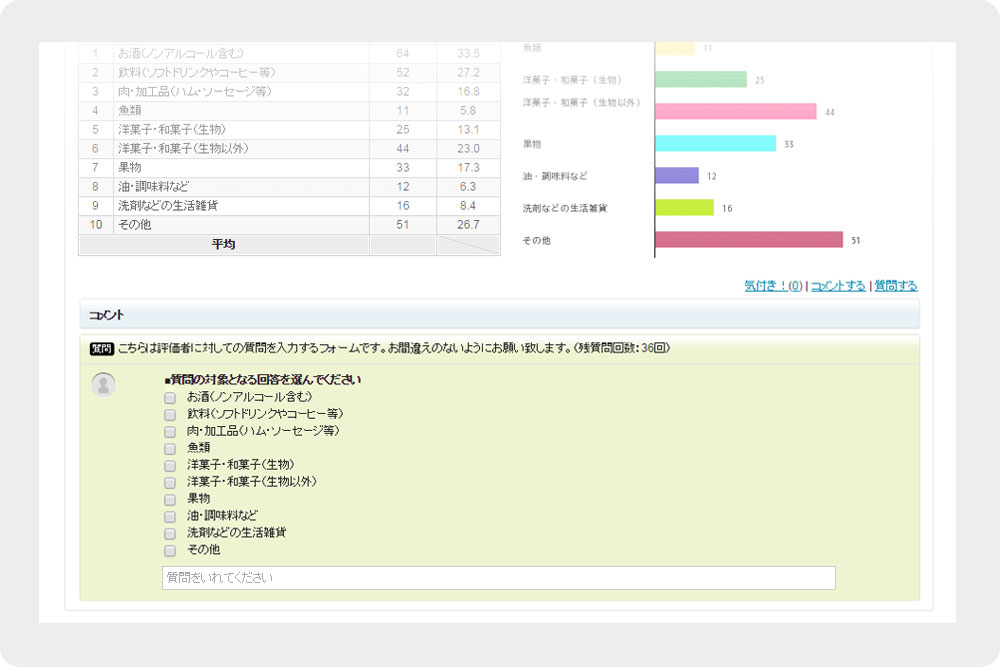Check the 果物 checkbox in the form

pyautogui.click(x=170, y=498)
